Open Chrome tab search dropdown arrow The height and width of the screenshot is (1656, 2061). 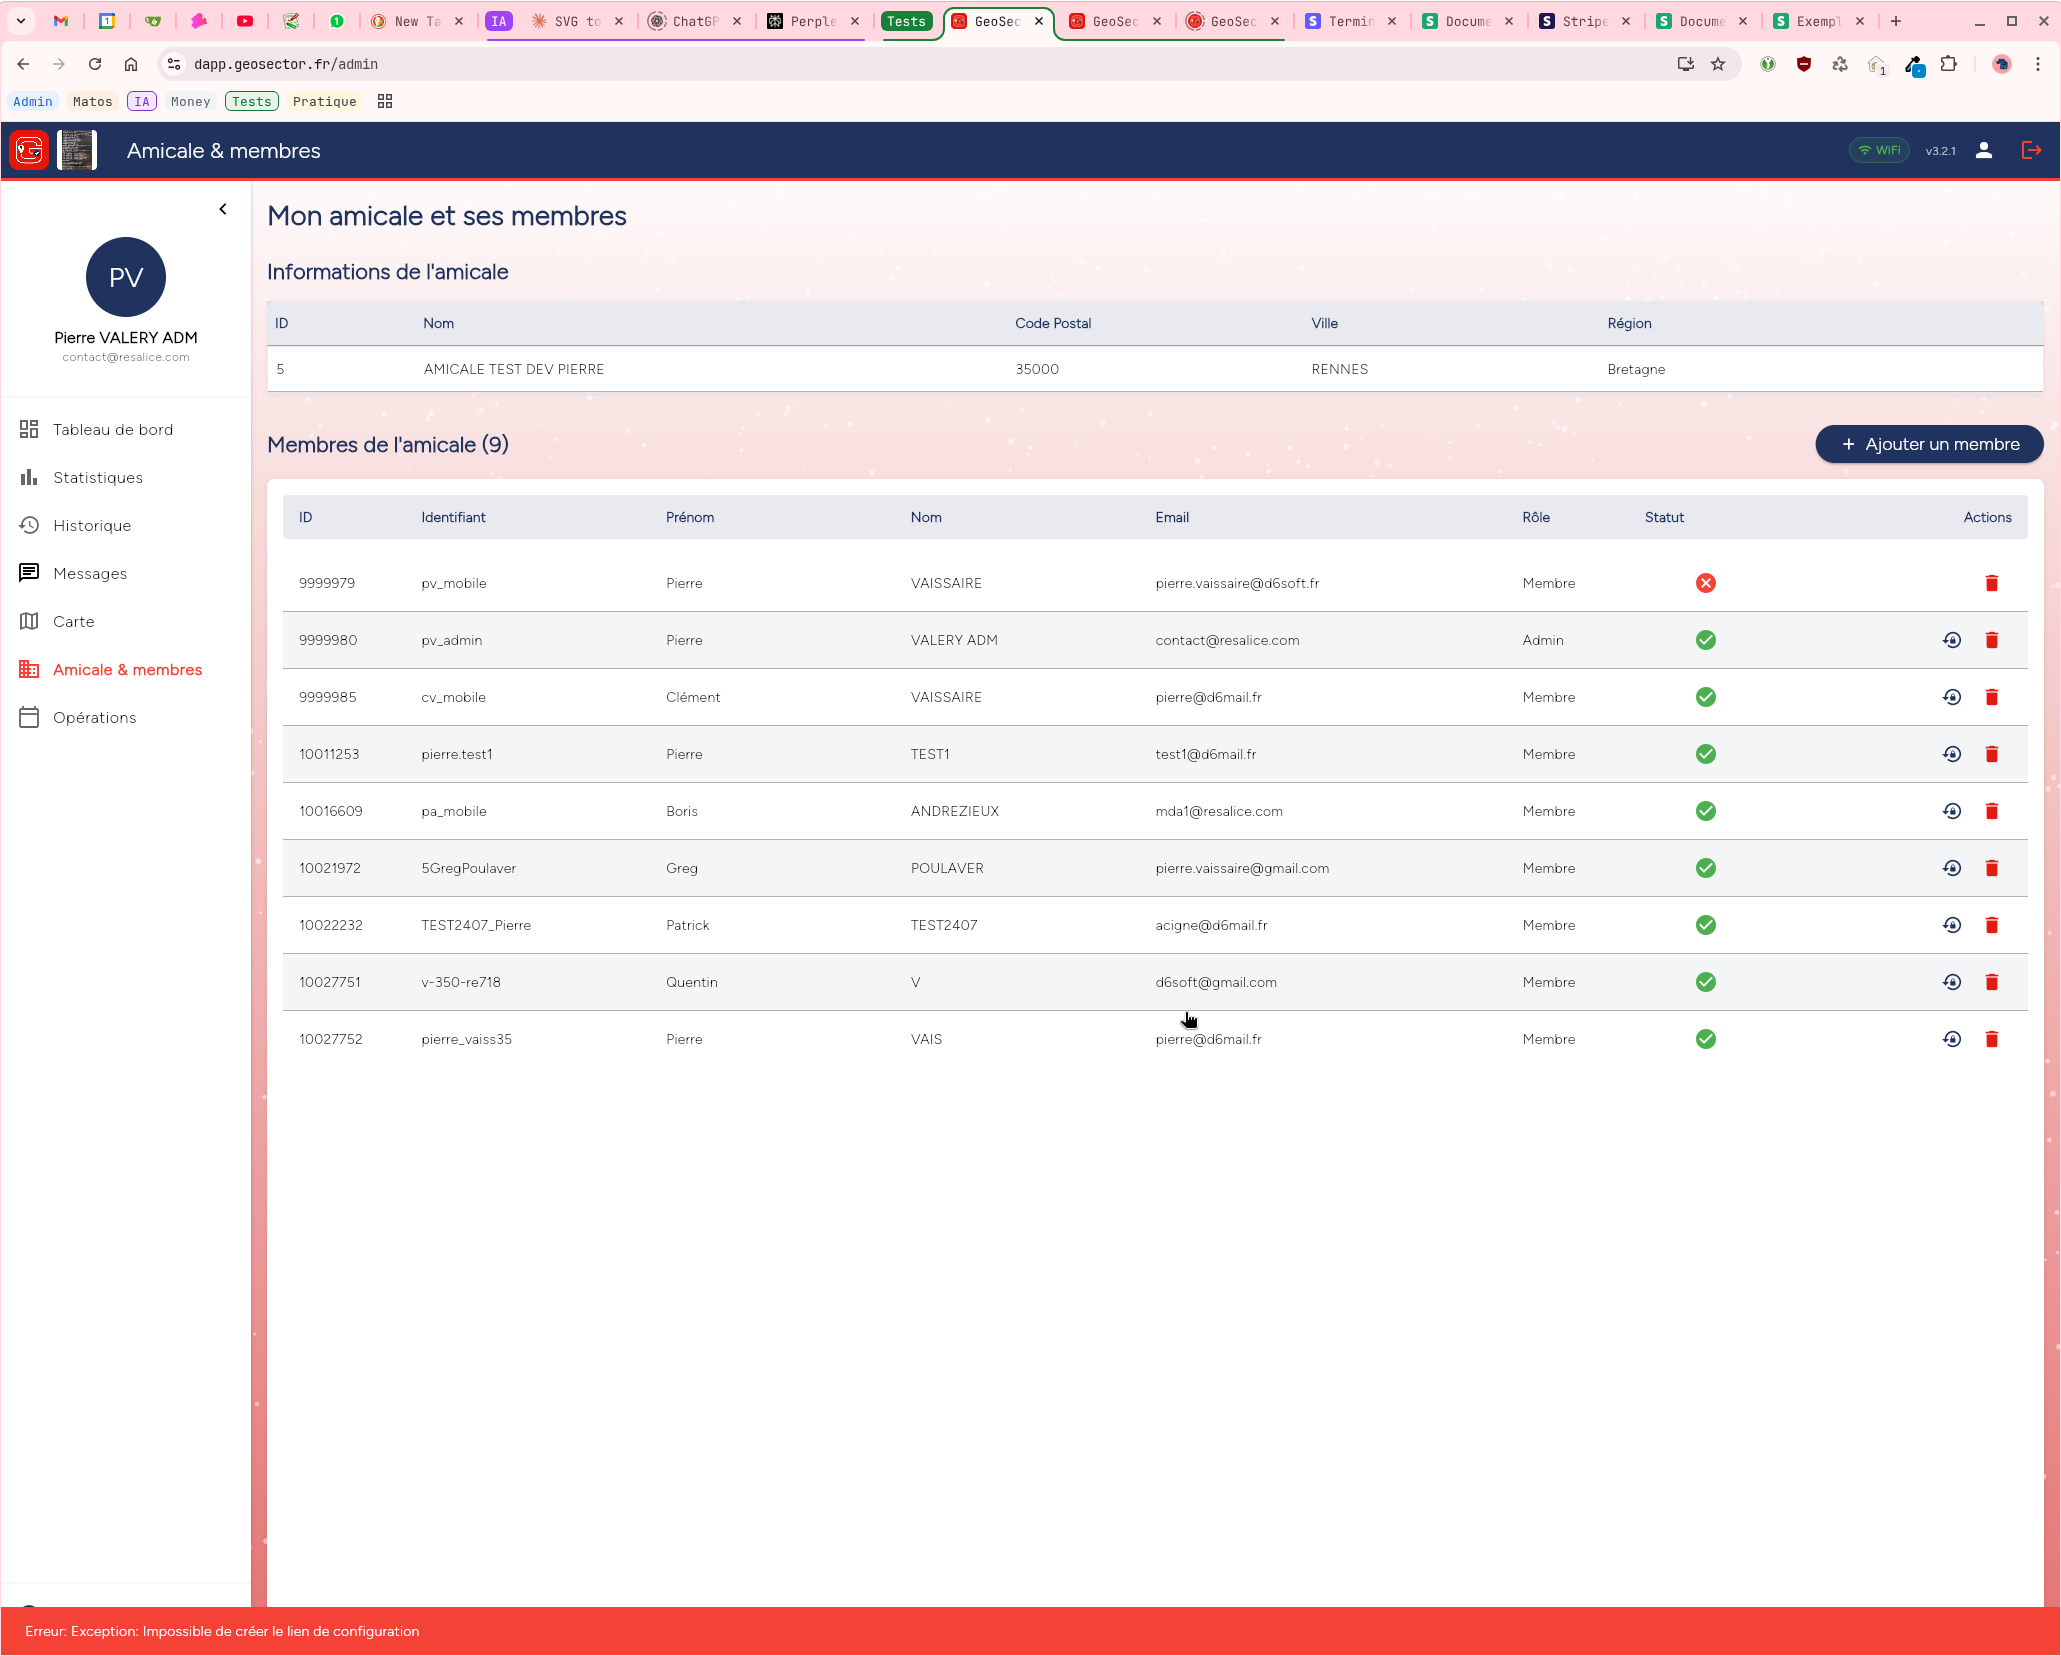coord(20,21)
